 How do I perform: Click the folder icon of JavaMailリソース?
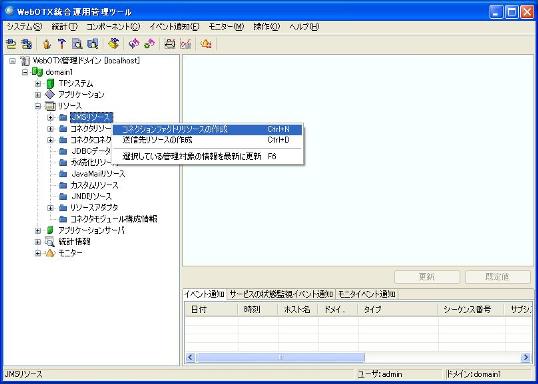tap(63, 174)
